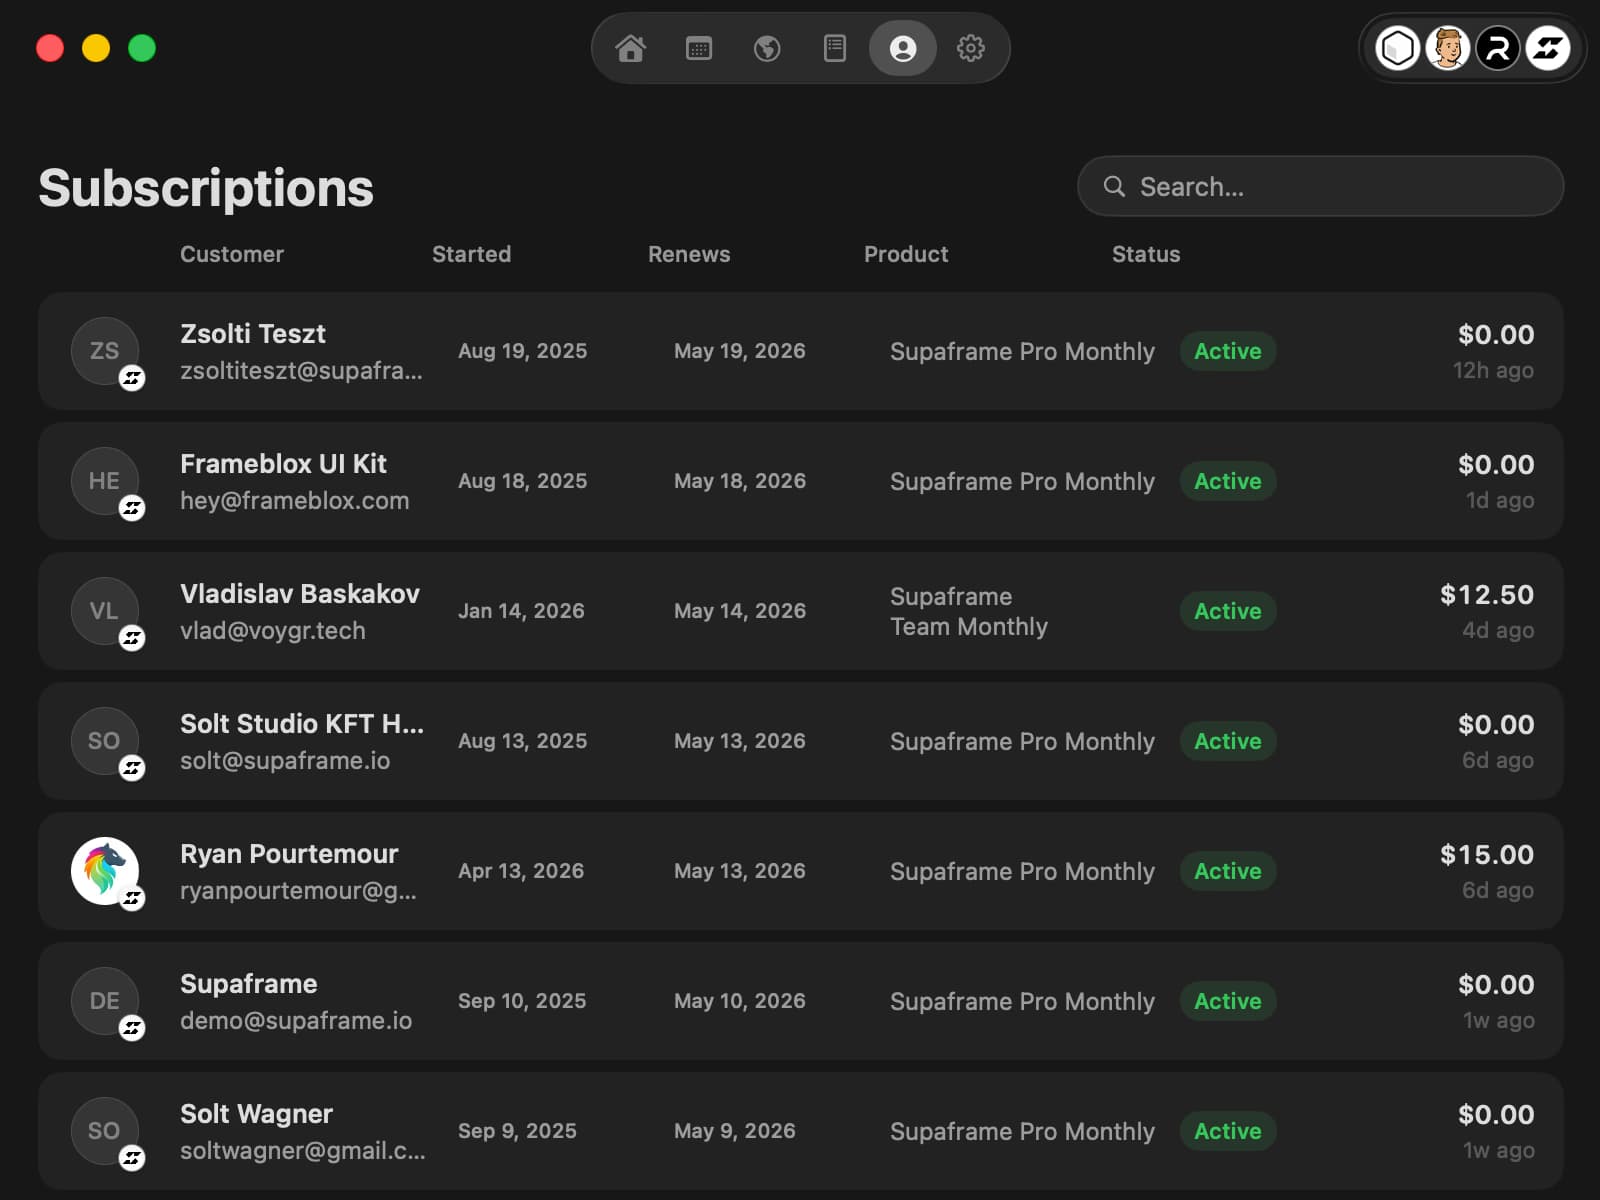Click the green macOS window zoom button
This screenshot has width=1600, height=1200.
click(x=142, y=48)
